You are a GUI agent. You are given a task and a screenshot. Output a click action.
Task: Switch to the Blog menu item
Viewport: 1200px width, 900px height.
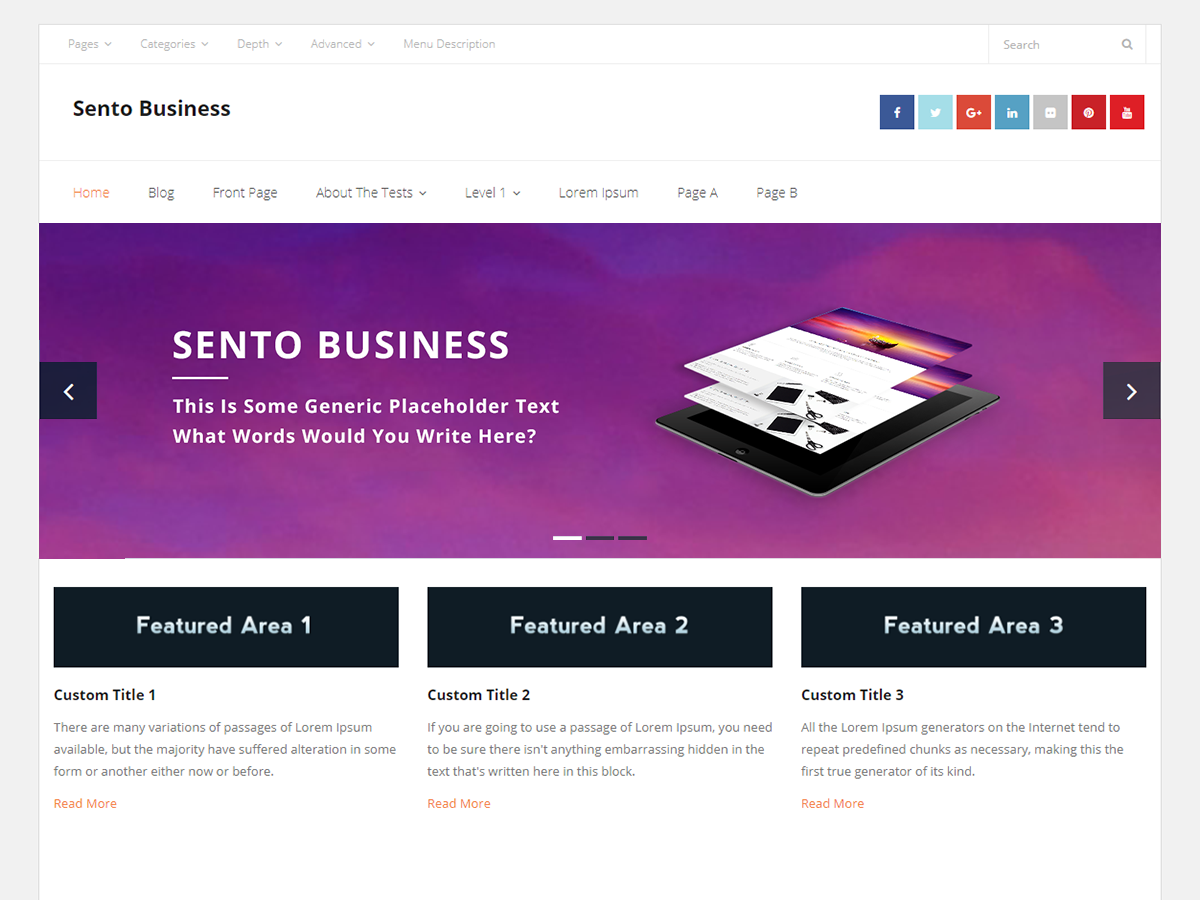(x=161, y=192)
